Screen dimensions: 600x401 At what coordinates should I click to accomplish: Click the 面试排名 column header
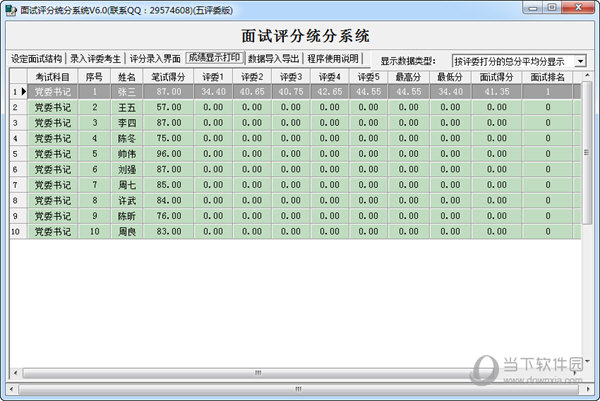tap(547, 77)
